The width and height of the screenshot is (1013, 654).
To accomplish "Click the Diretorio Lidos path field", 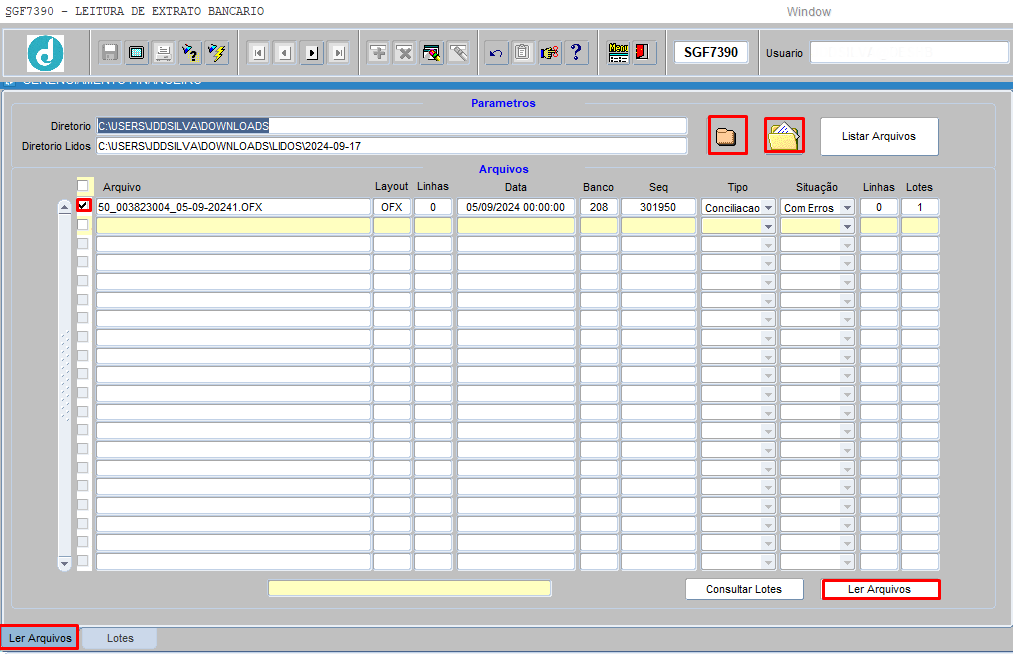I will [x=391, y=146].
